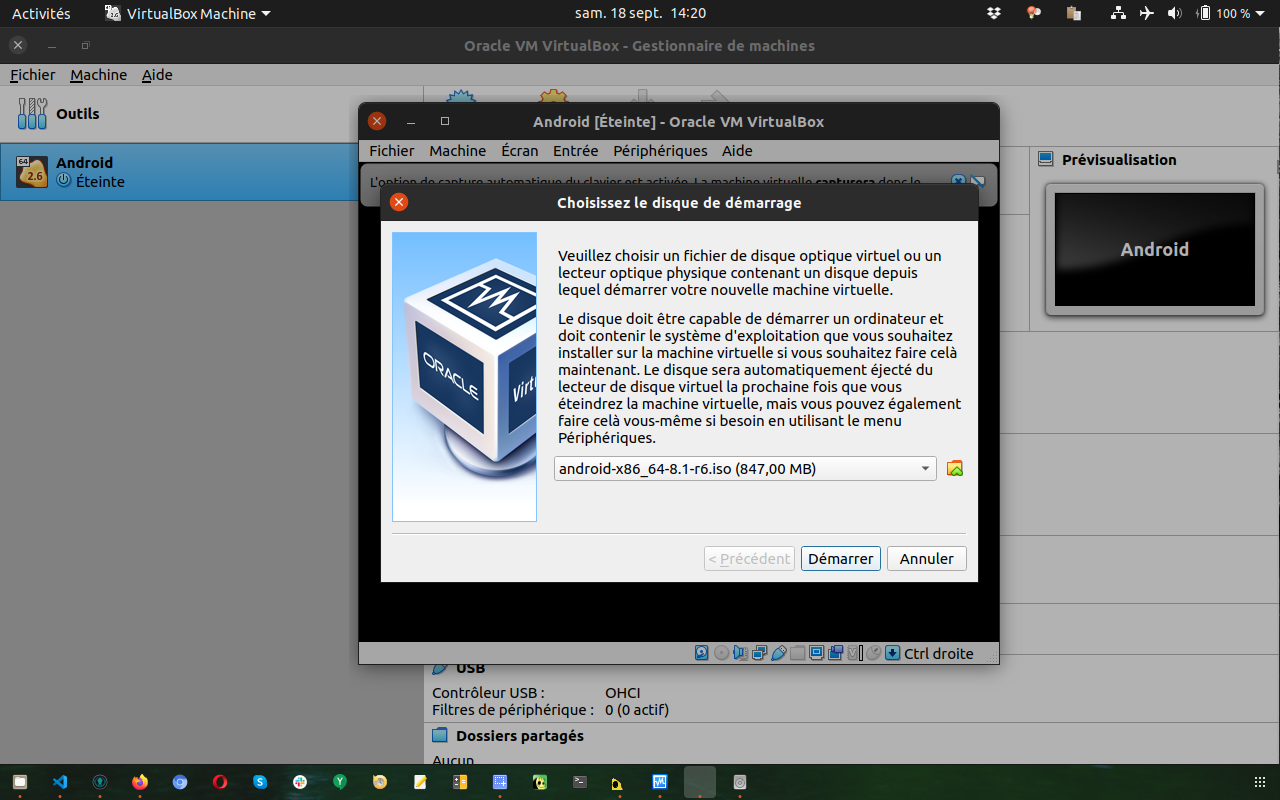This screenshot has width=1280, height=800.
Task: Open the Entrée menu
Action: coord(575,150)
